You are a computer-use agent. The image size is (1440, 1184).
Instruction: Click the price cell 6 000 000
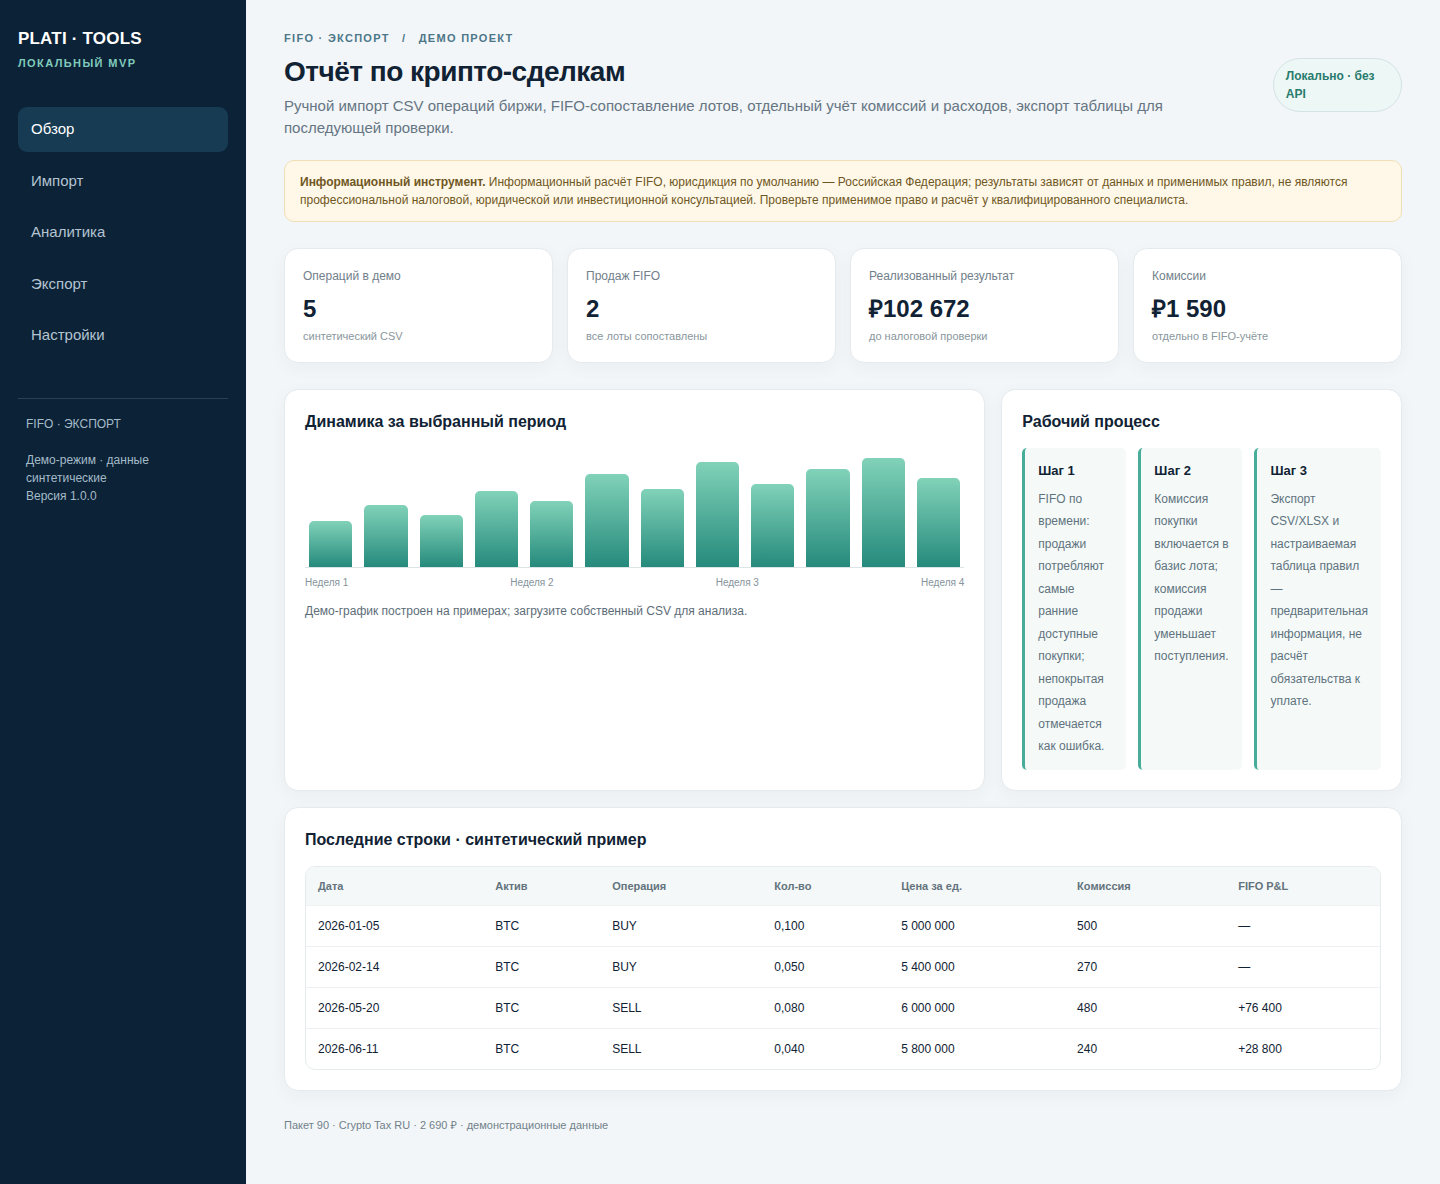[928, 1008]
